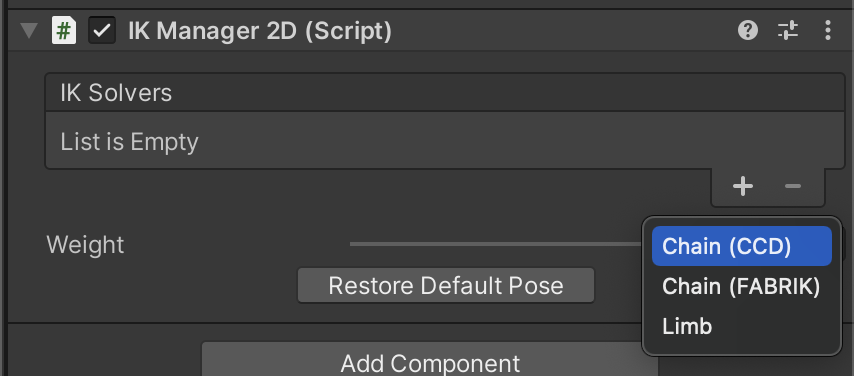
Task: Click the Weight slider track
Action: [x=496, y=244]
